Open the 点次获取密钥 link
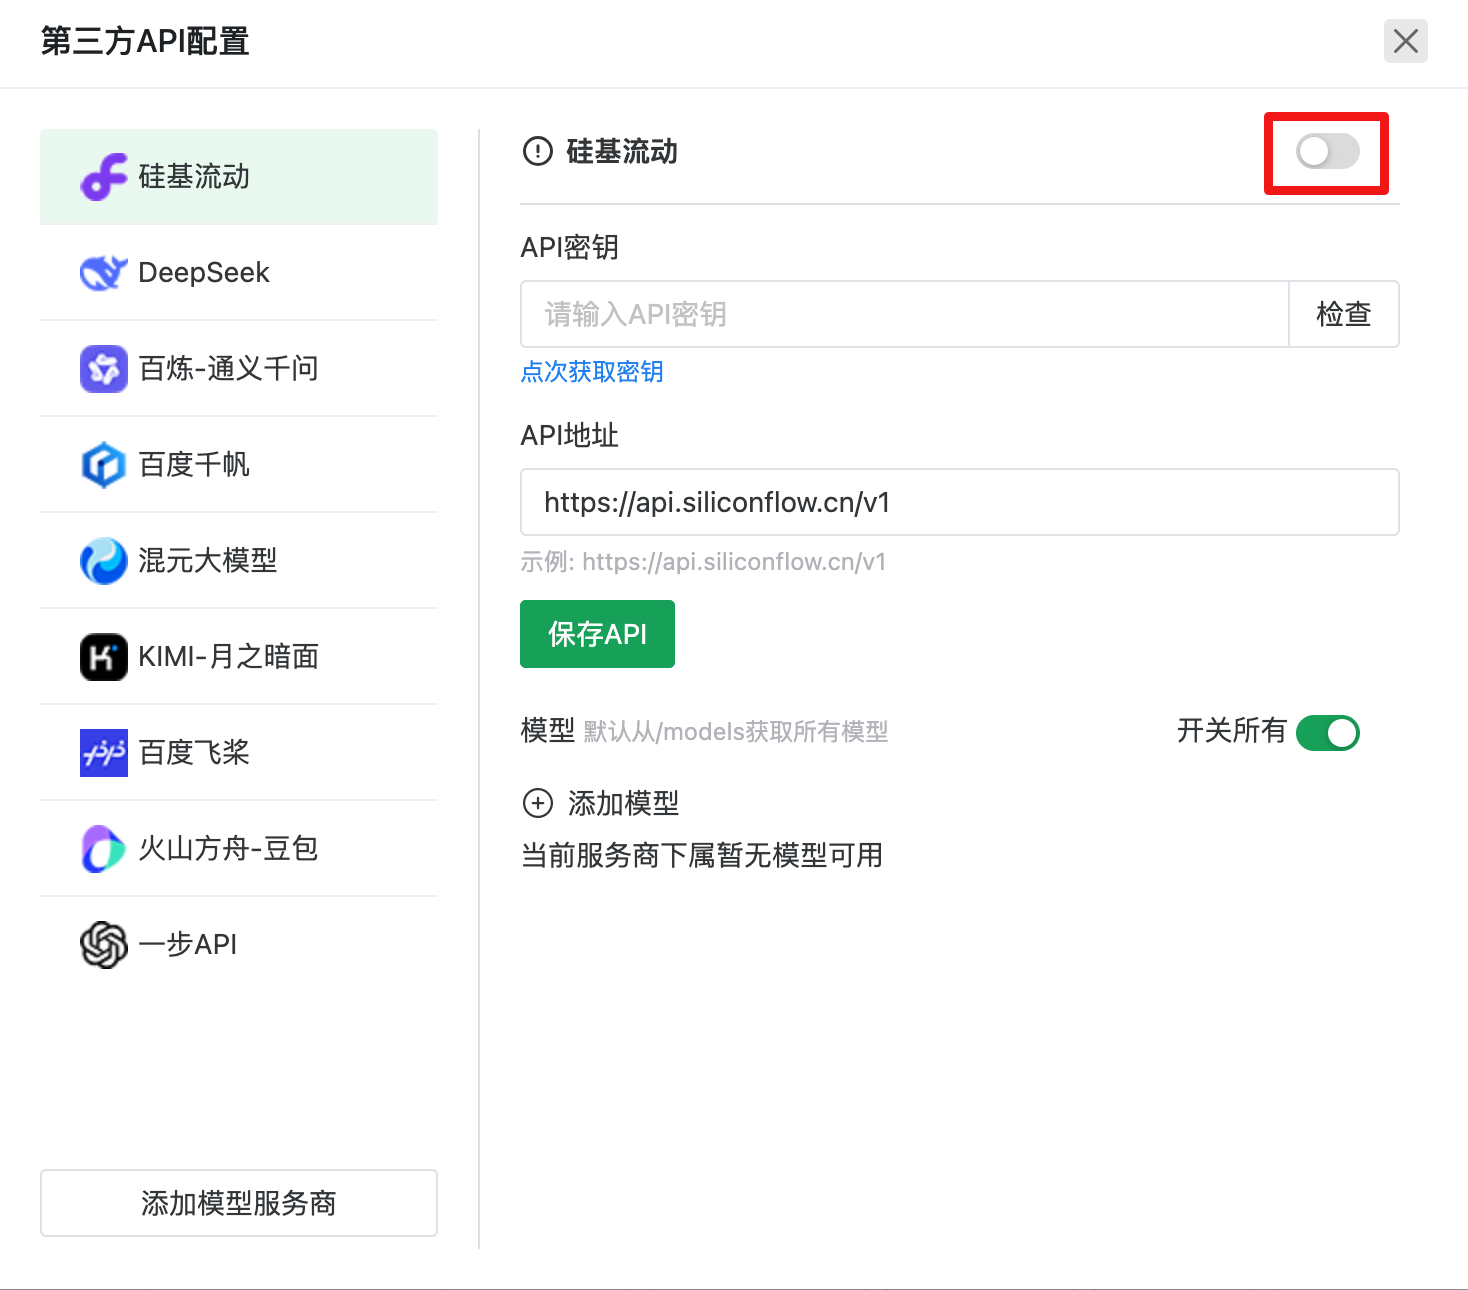 tap(591, 372)
